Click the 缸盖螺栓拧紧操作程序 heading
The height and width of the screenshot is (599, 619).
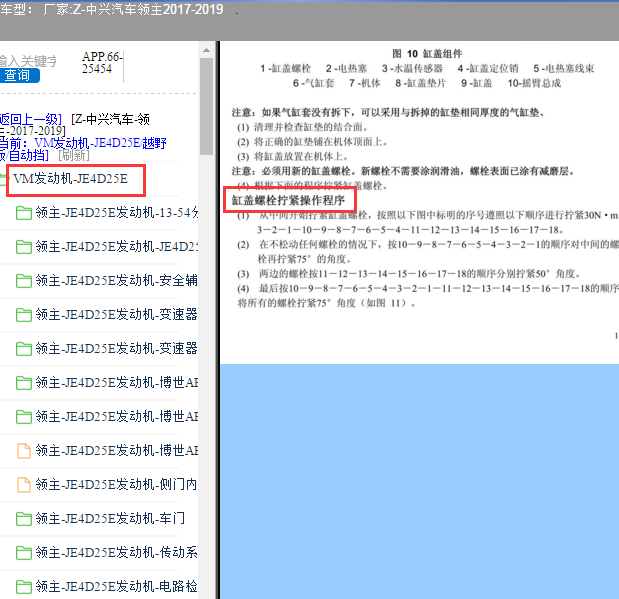(288, 201)
